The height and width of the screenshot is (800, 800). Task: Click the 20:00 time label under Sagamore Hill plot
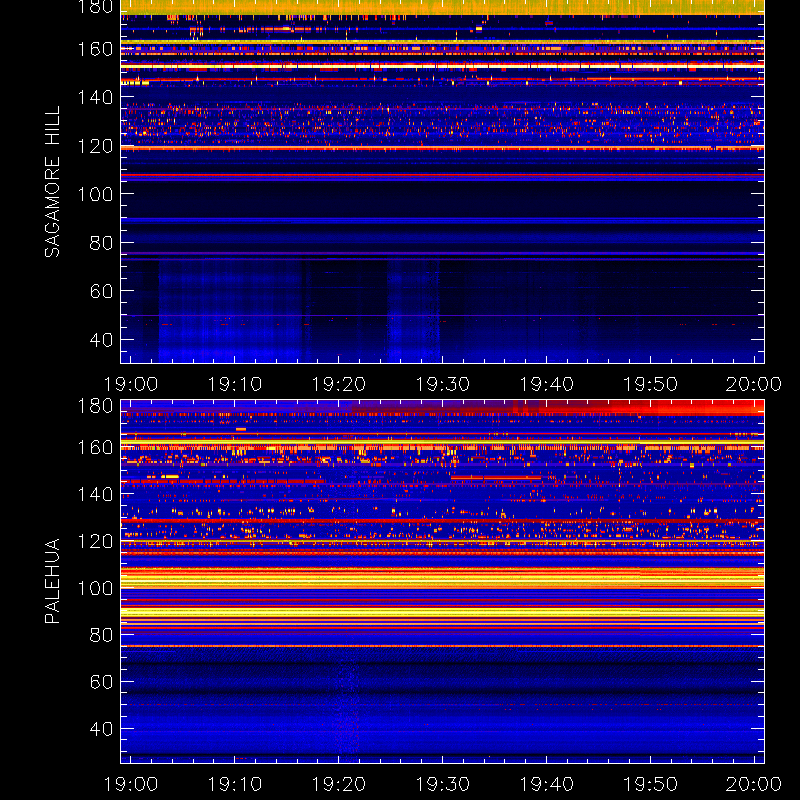click(x=754, y=384)
